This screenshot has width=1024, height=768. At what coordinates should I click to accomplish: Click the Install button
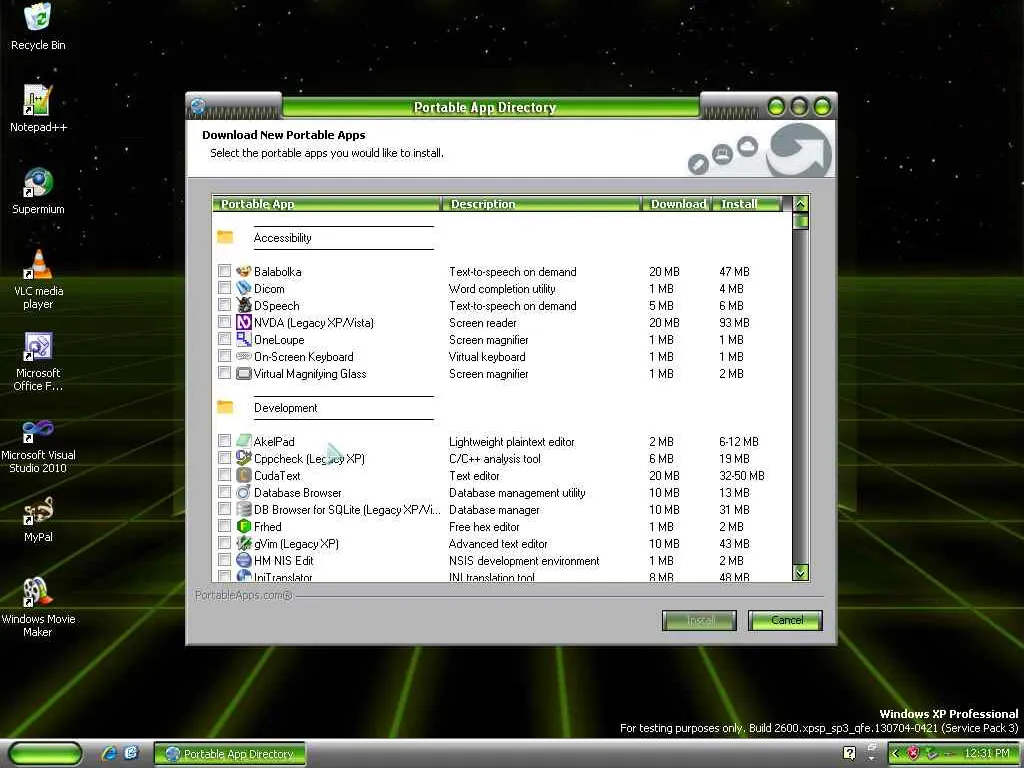[699, 620]
